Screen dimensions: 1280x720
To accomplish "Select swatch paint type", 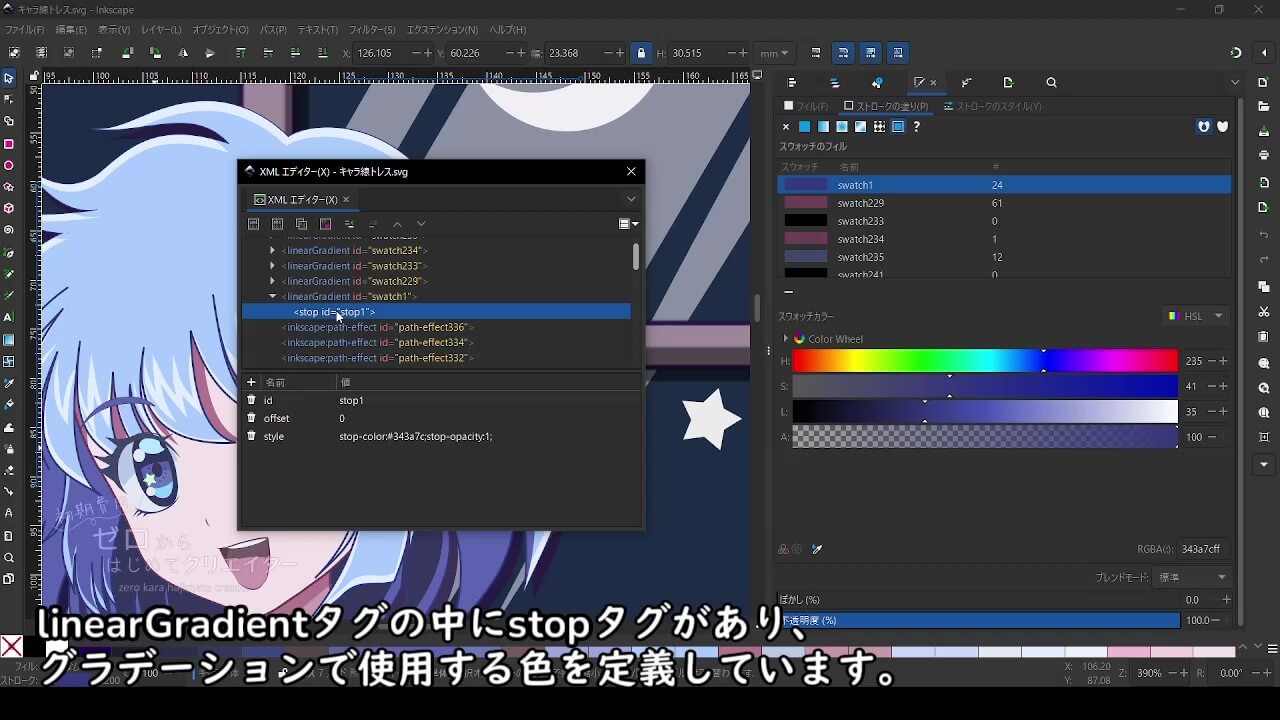I will pyautogui.click(x=898, y=127).
